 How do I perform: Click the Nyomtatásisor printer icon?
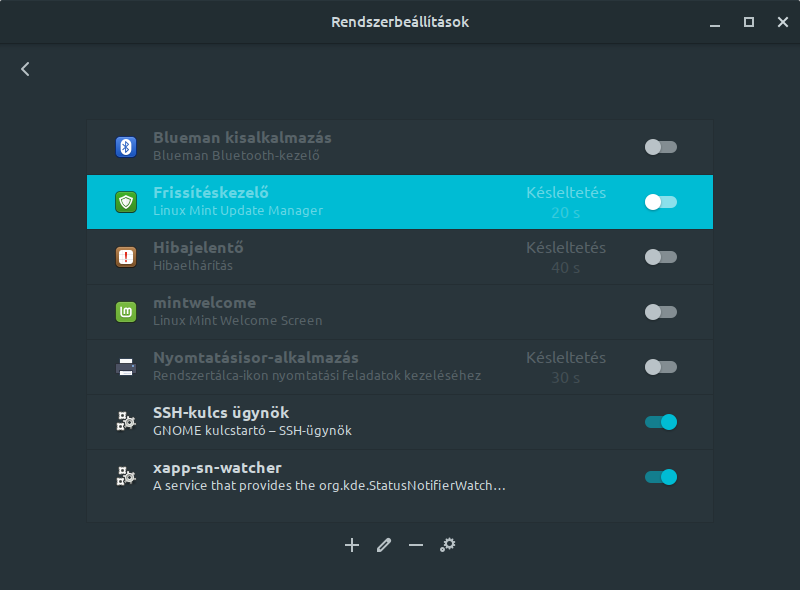tap(126, 367)
